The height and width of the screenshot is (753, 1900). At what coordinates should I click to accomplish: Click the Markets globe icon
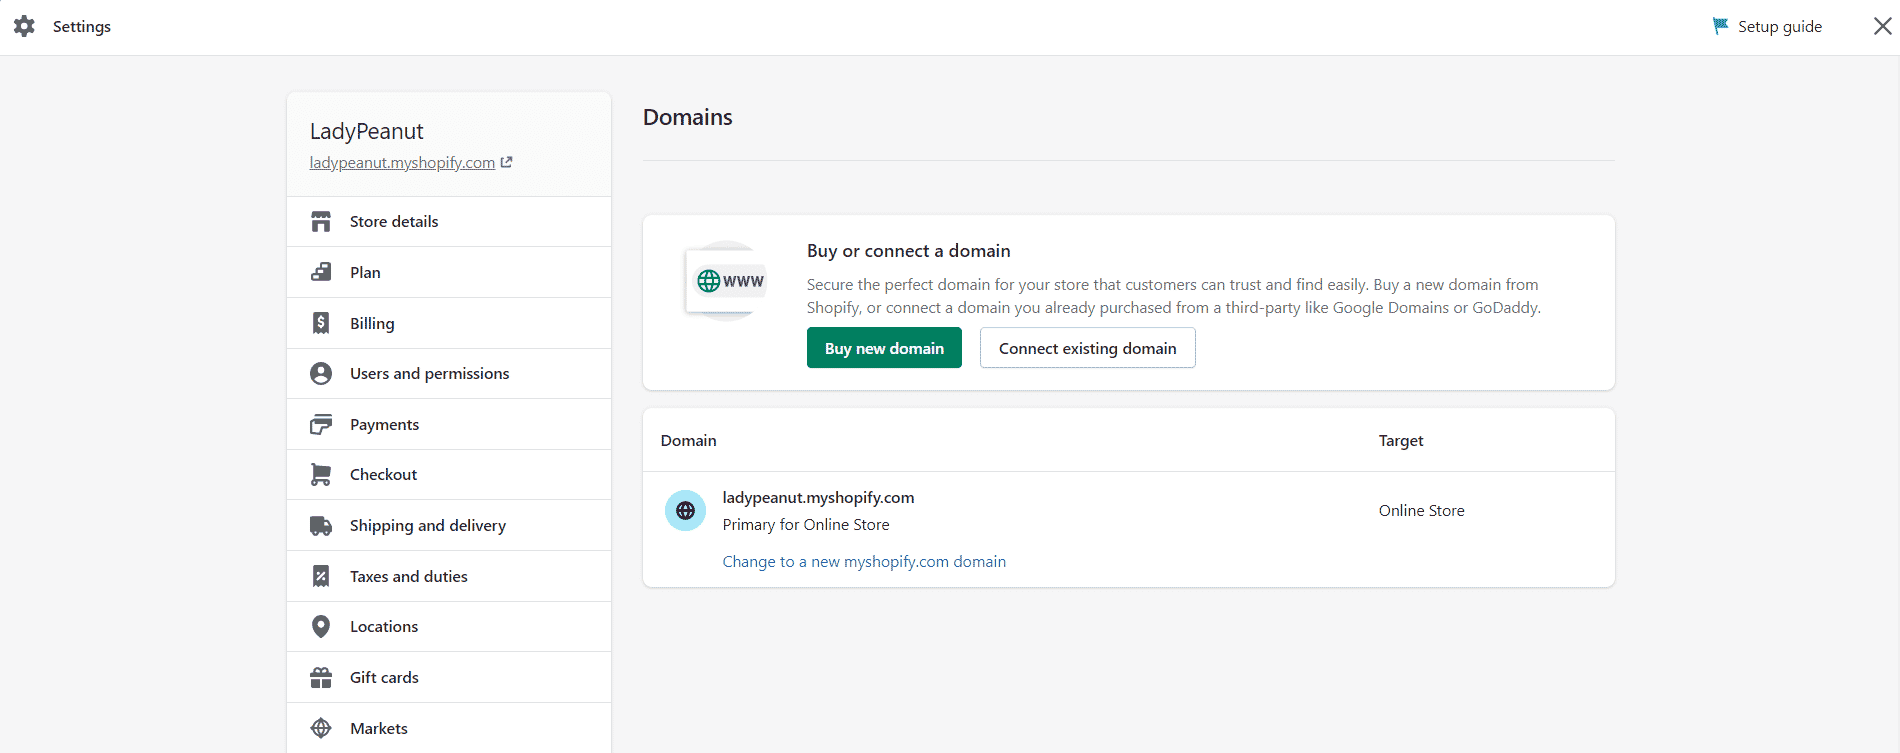point(321,729)
